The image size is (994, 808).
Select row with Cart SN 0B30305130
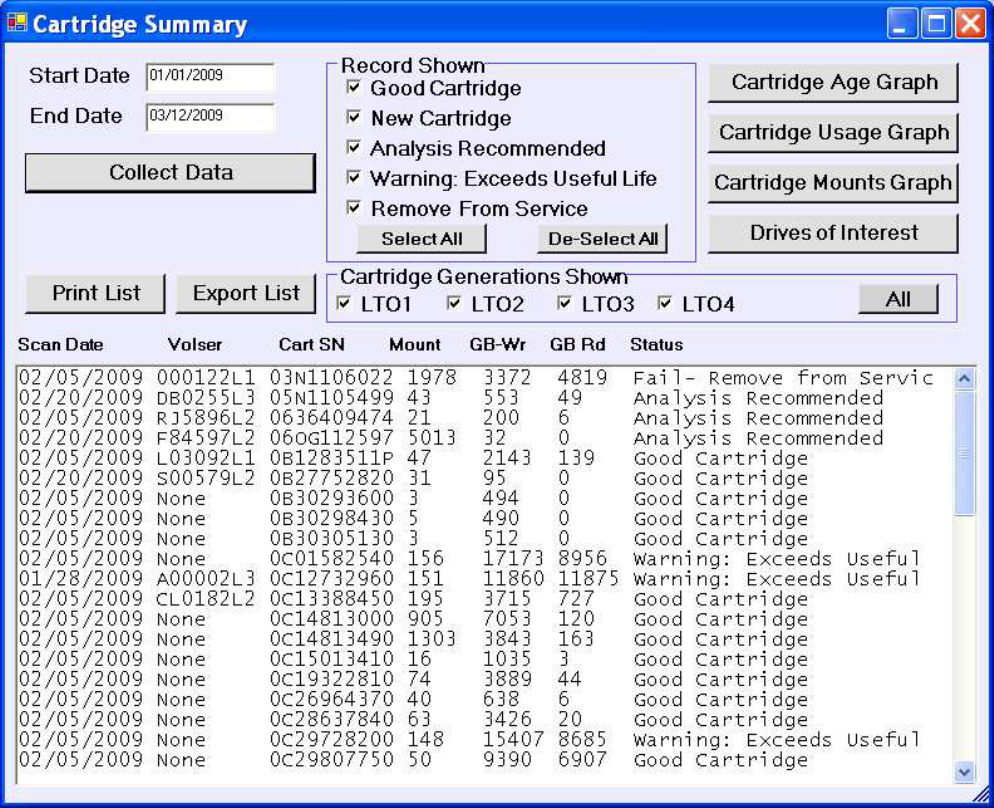[484, 539]
